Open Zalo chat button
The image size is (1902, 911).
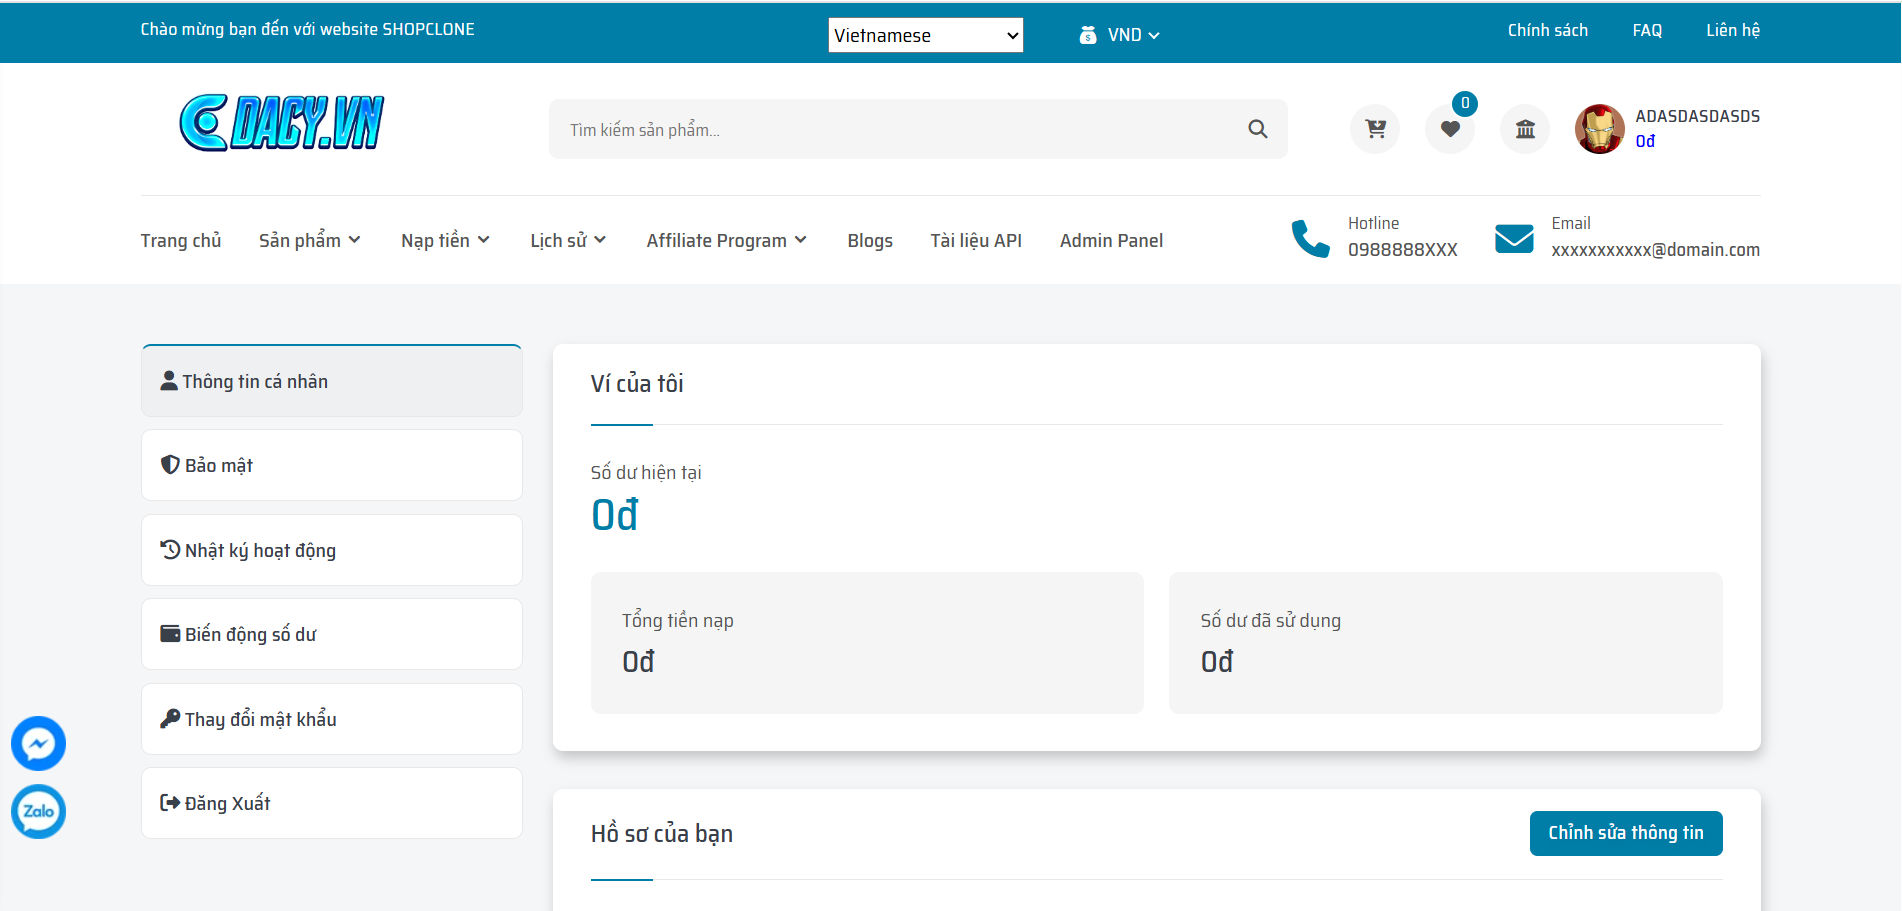tap(38, 811)
